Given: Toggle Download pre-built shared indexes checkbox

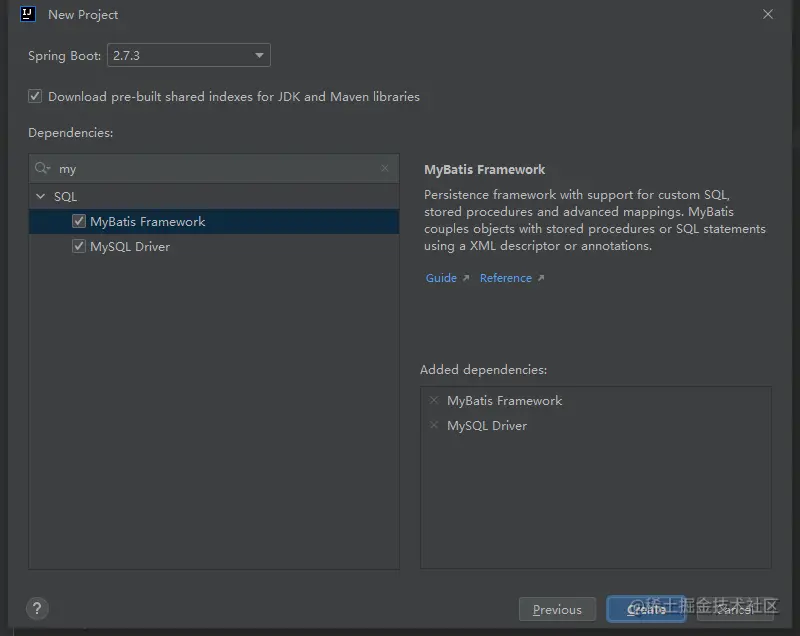Looking at the screenshot, I should [35, 96].
